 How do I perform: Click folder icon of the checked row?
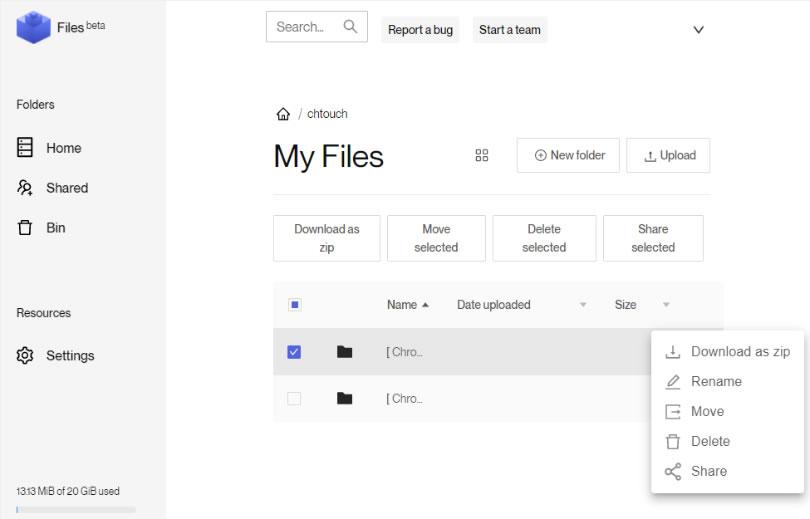[x=345, y=352]
